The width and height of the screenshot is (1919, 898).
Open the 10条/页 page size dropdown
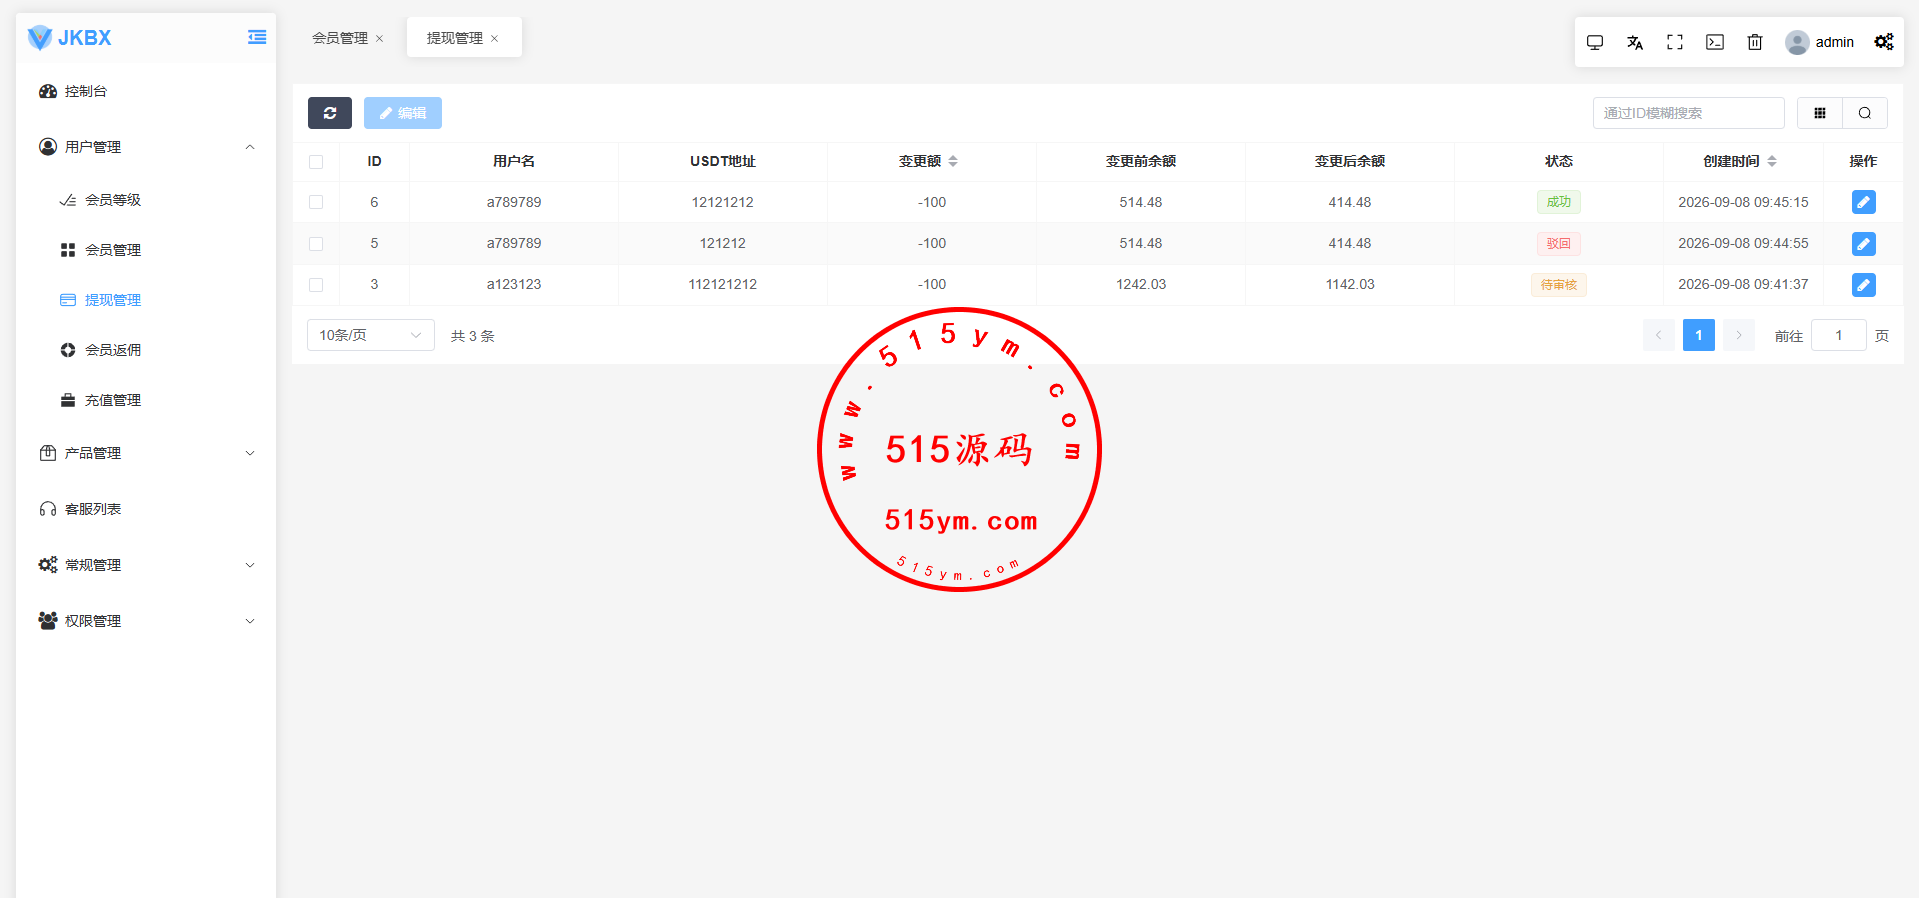coord(371,335)
